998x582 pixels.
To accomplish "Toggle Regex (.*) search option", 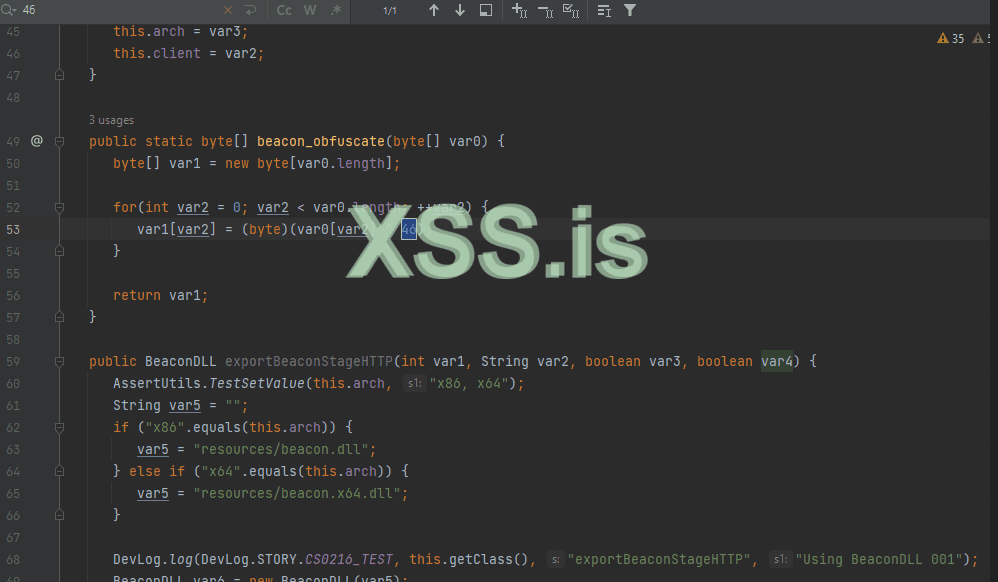I will point(336,10).
